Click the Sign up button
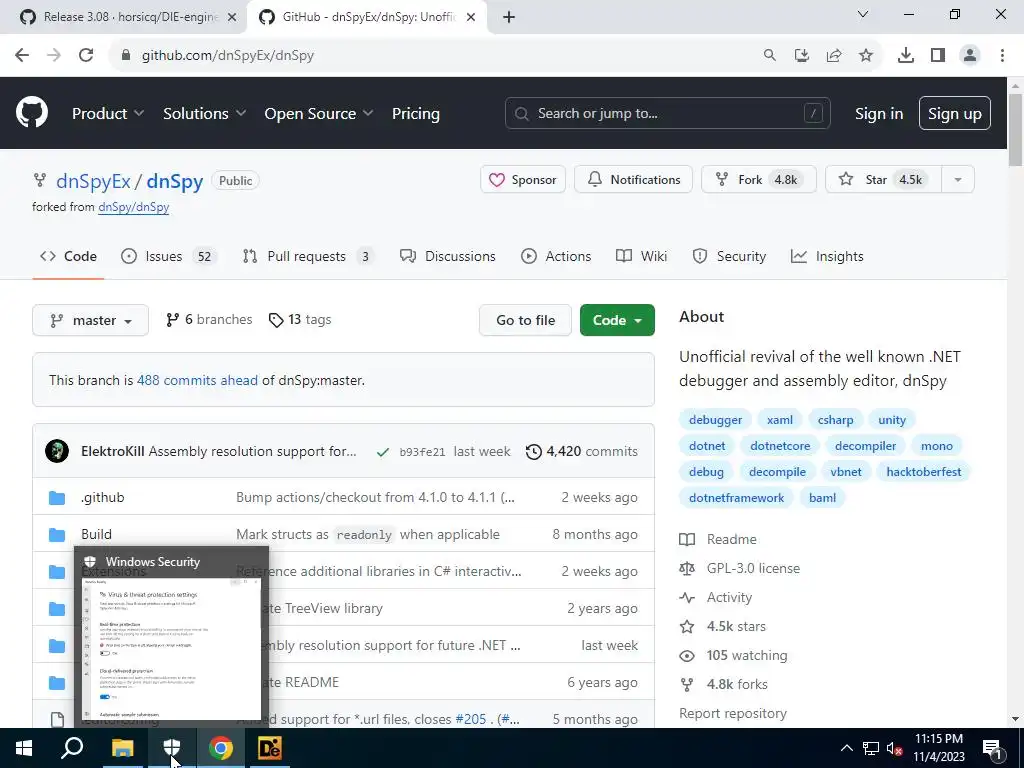The width and height of the screenshot is (1024, 768). (x=954, y=114)
